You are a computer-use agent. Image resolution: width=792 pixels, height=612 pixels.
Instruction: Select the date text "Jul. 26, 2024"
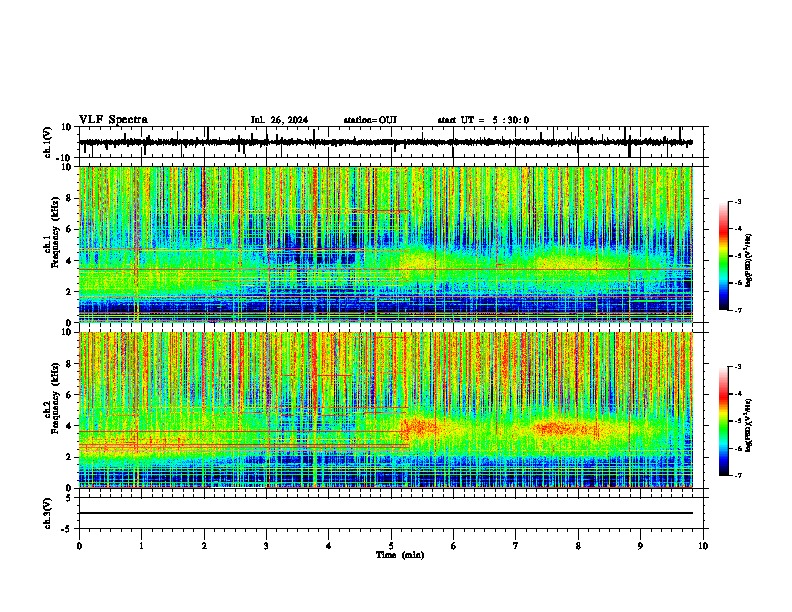point(279,120)
